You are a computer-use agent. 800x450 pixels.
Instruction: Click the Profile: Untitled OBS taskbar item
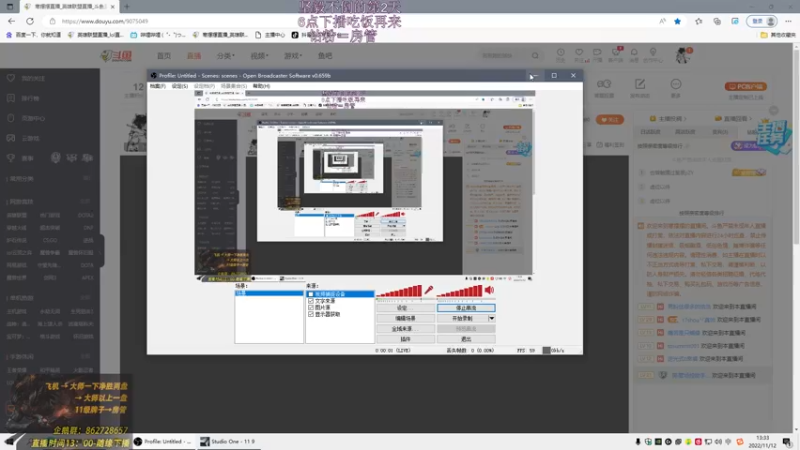click(x=163, y=441)
